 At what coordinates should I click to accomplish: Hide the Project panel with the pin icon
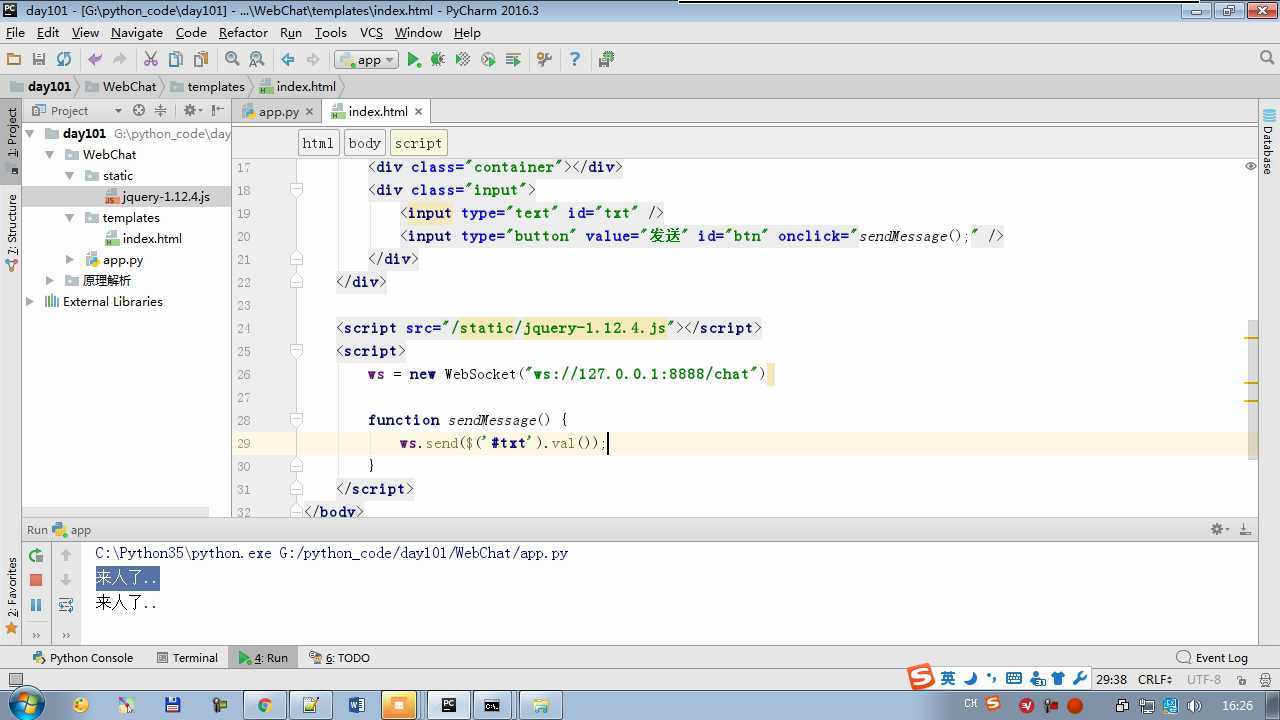pyautogui.click(x=218, y=111)
